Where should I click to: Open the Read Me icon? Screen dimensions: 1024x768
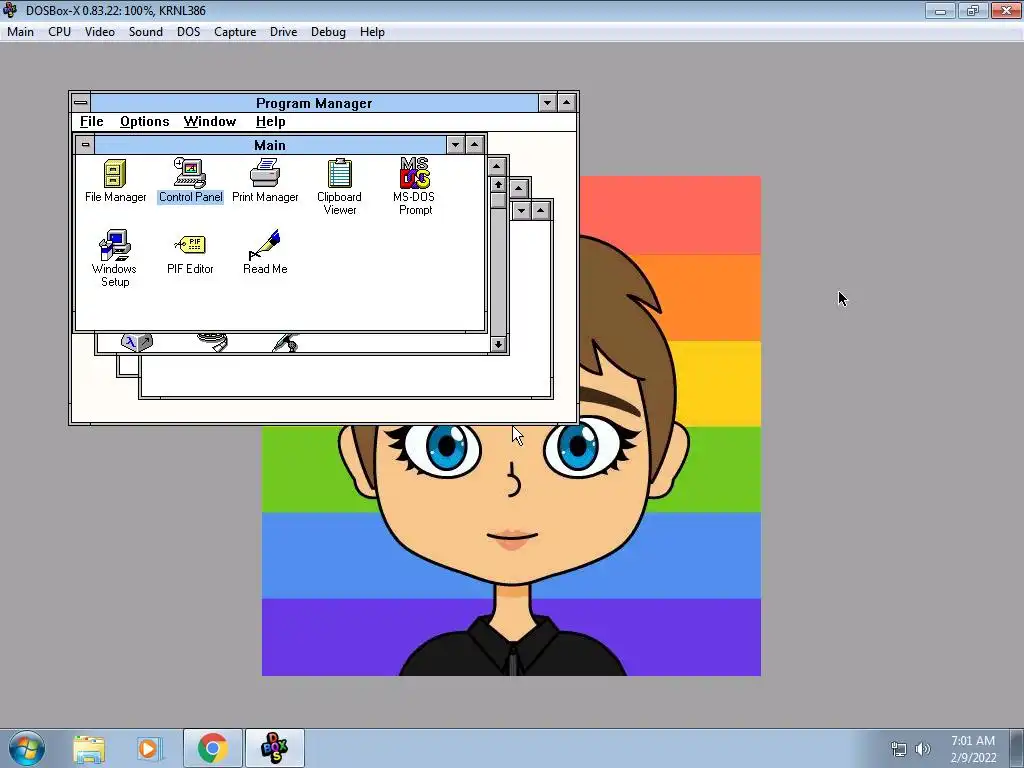[x=265, y=253]
